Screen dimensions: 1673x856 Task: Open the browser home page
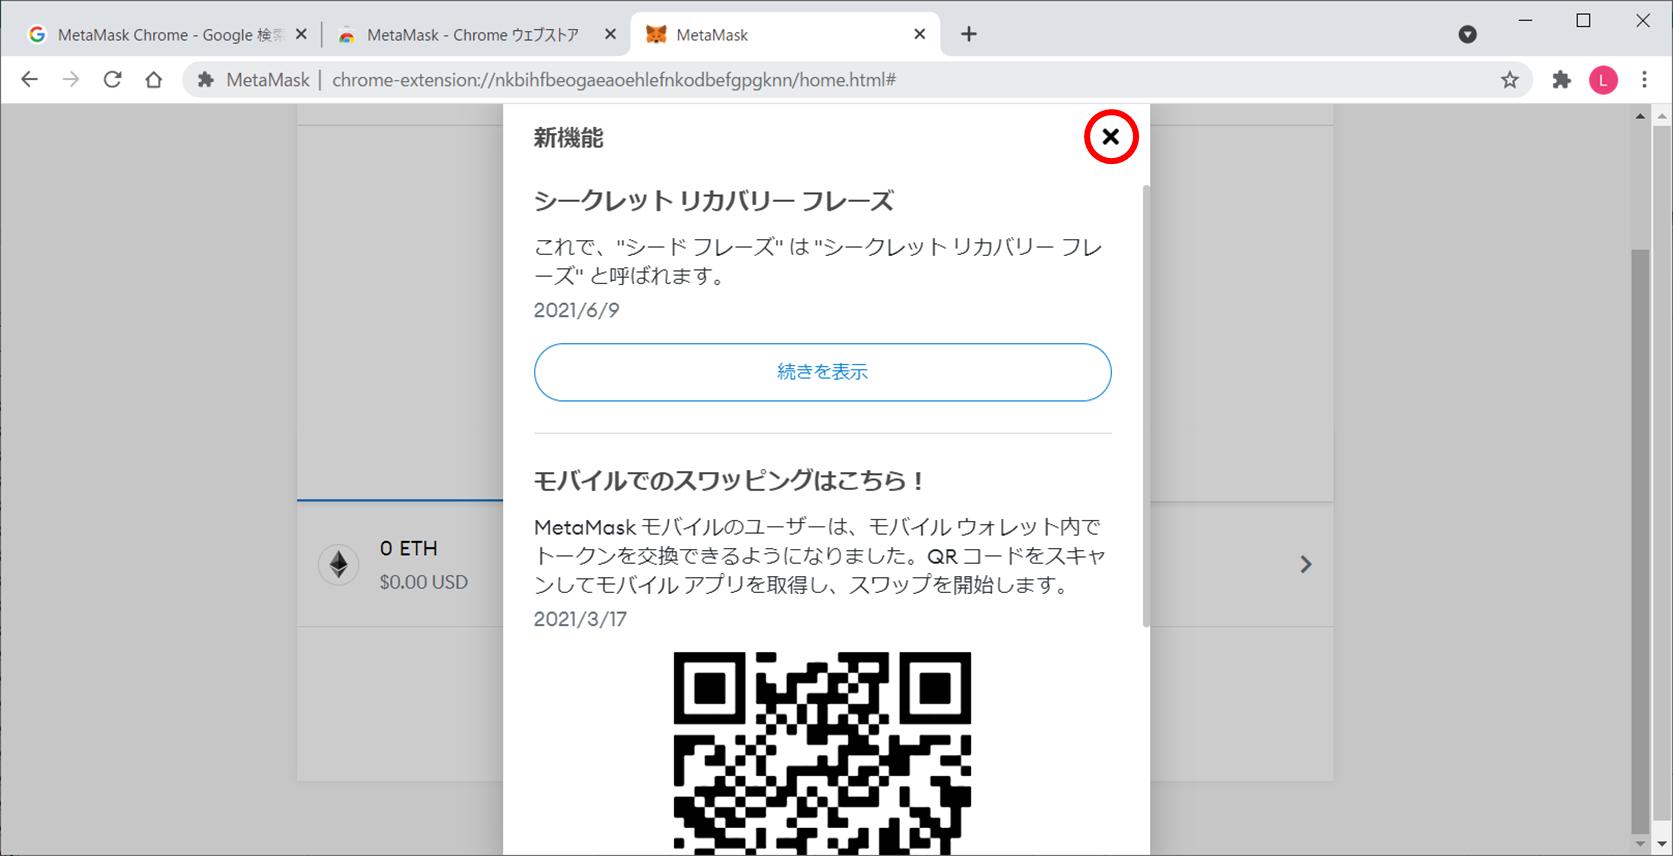(153, 80)
